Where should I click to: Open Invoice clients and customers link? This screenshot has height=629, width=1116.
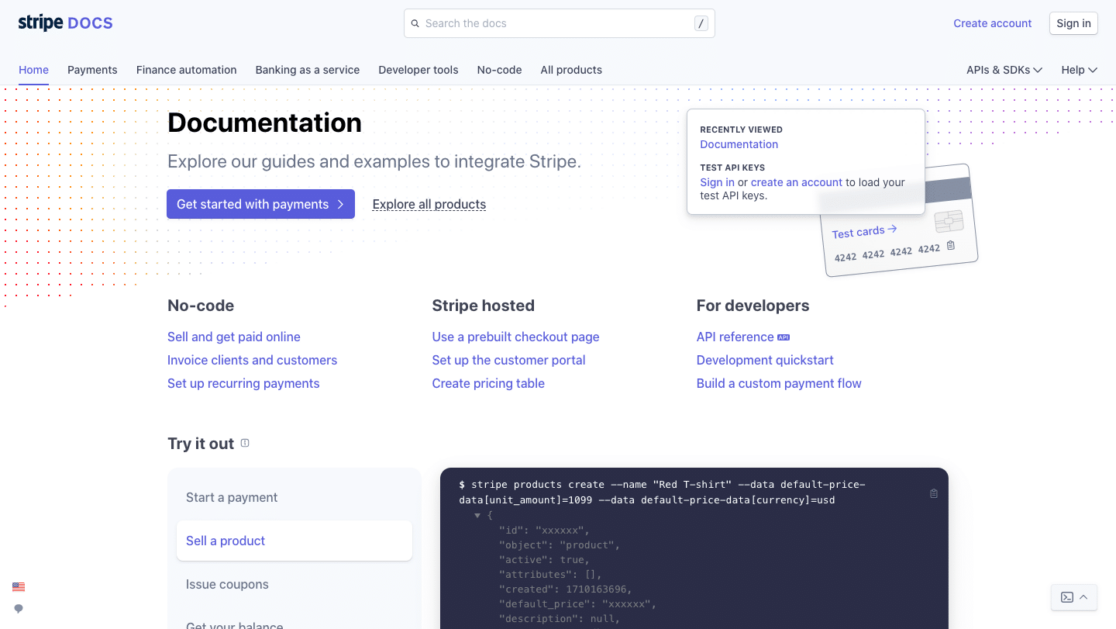[252, 360]
